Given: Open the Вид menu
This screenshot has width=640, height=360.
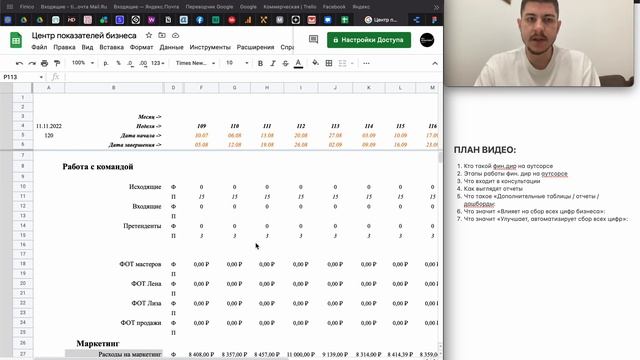Looking at the screenshot, I should pyautogui.click(x=87, y=47).
